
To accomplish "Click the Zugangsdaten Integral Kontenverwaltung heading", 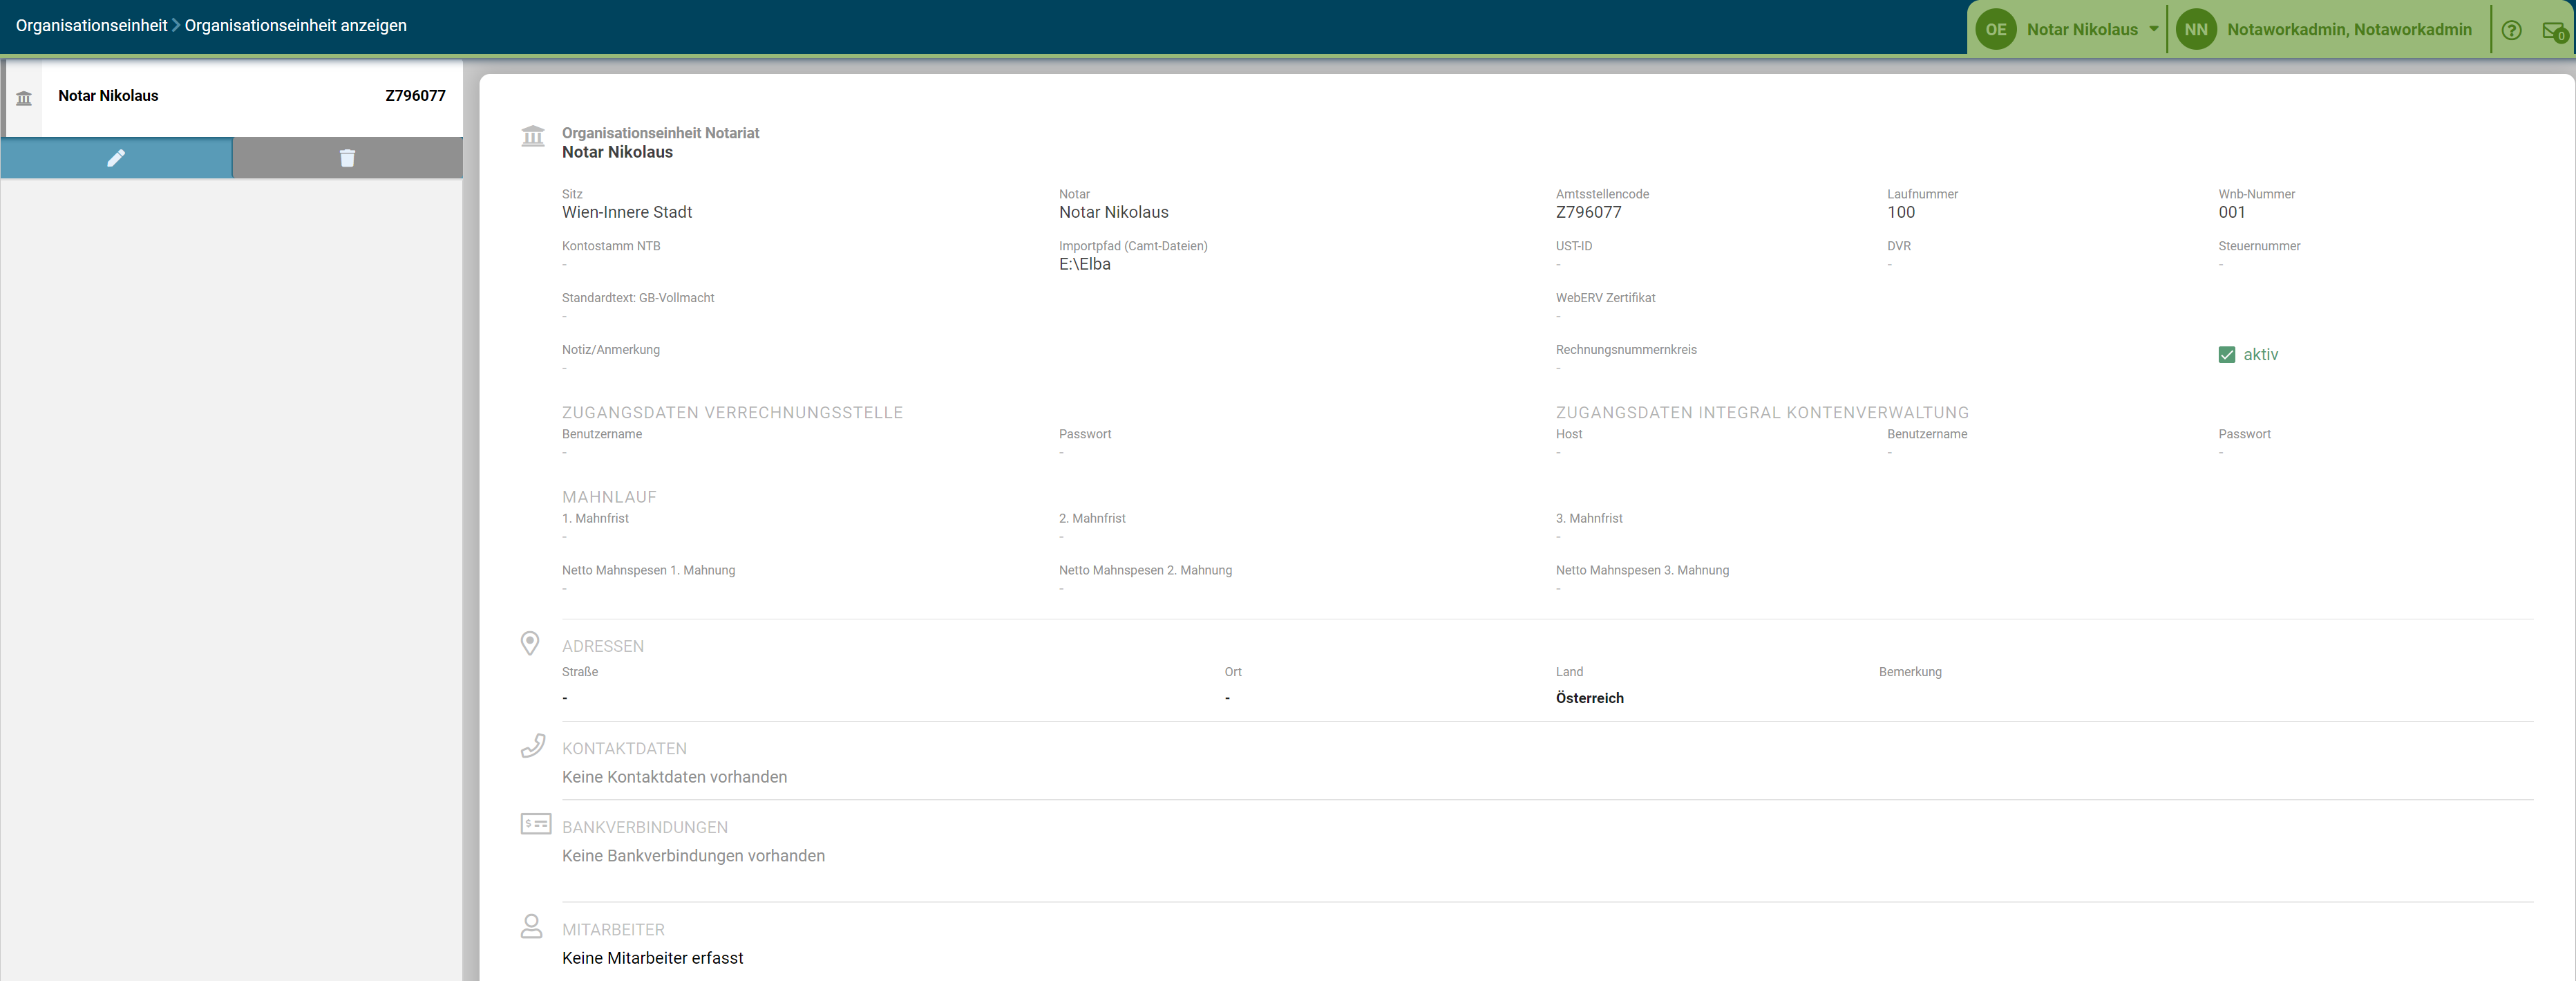I will click(1763, 413).
